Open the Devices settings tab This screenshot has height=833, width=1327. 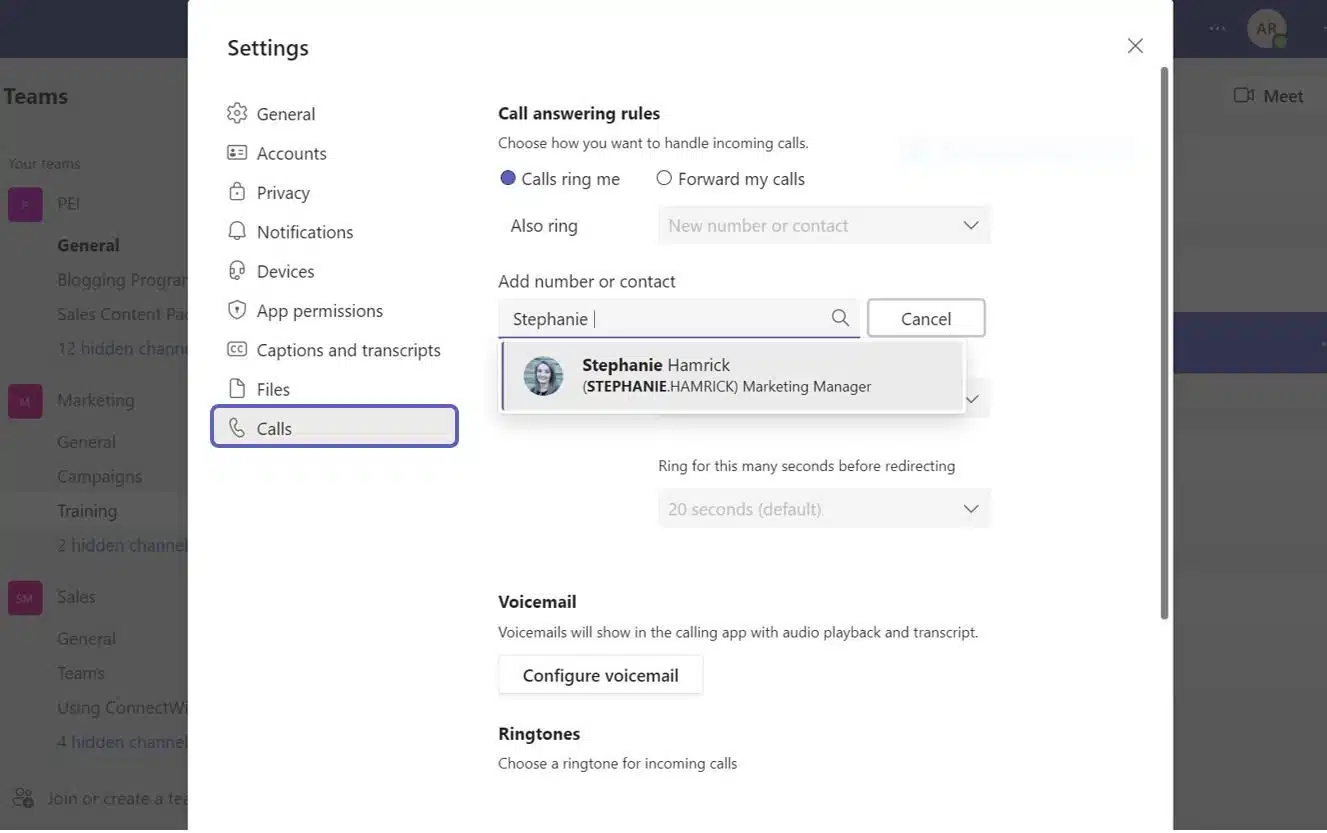click(334, 271)
